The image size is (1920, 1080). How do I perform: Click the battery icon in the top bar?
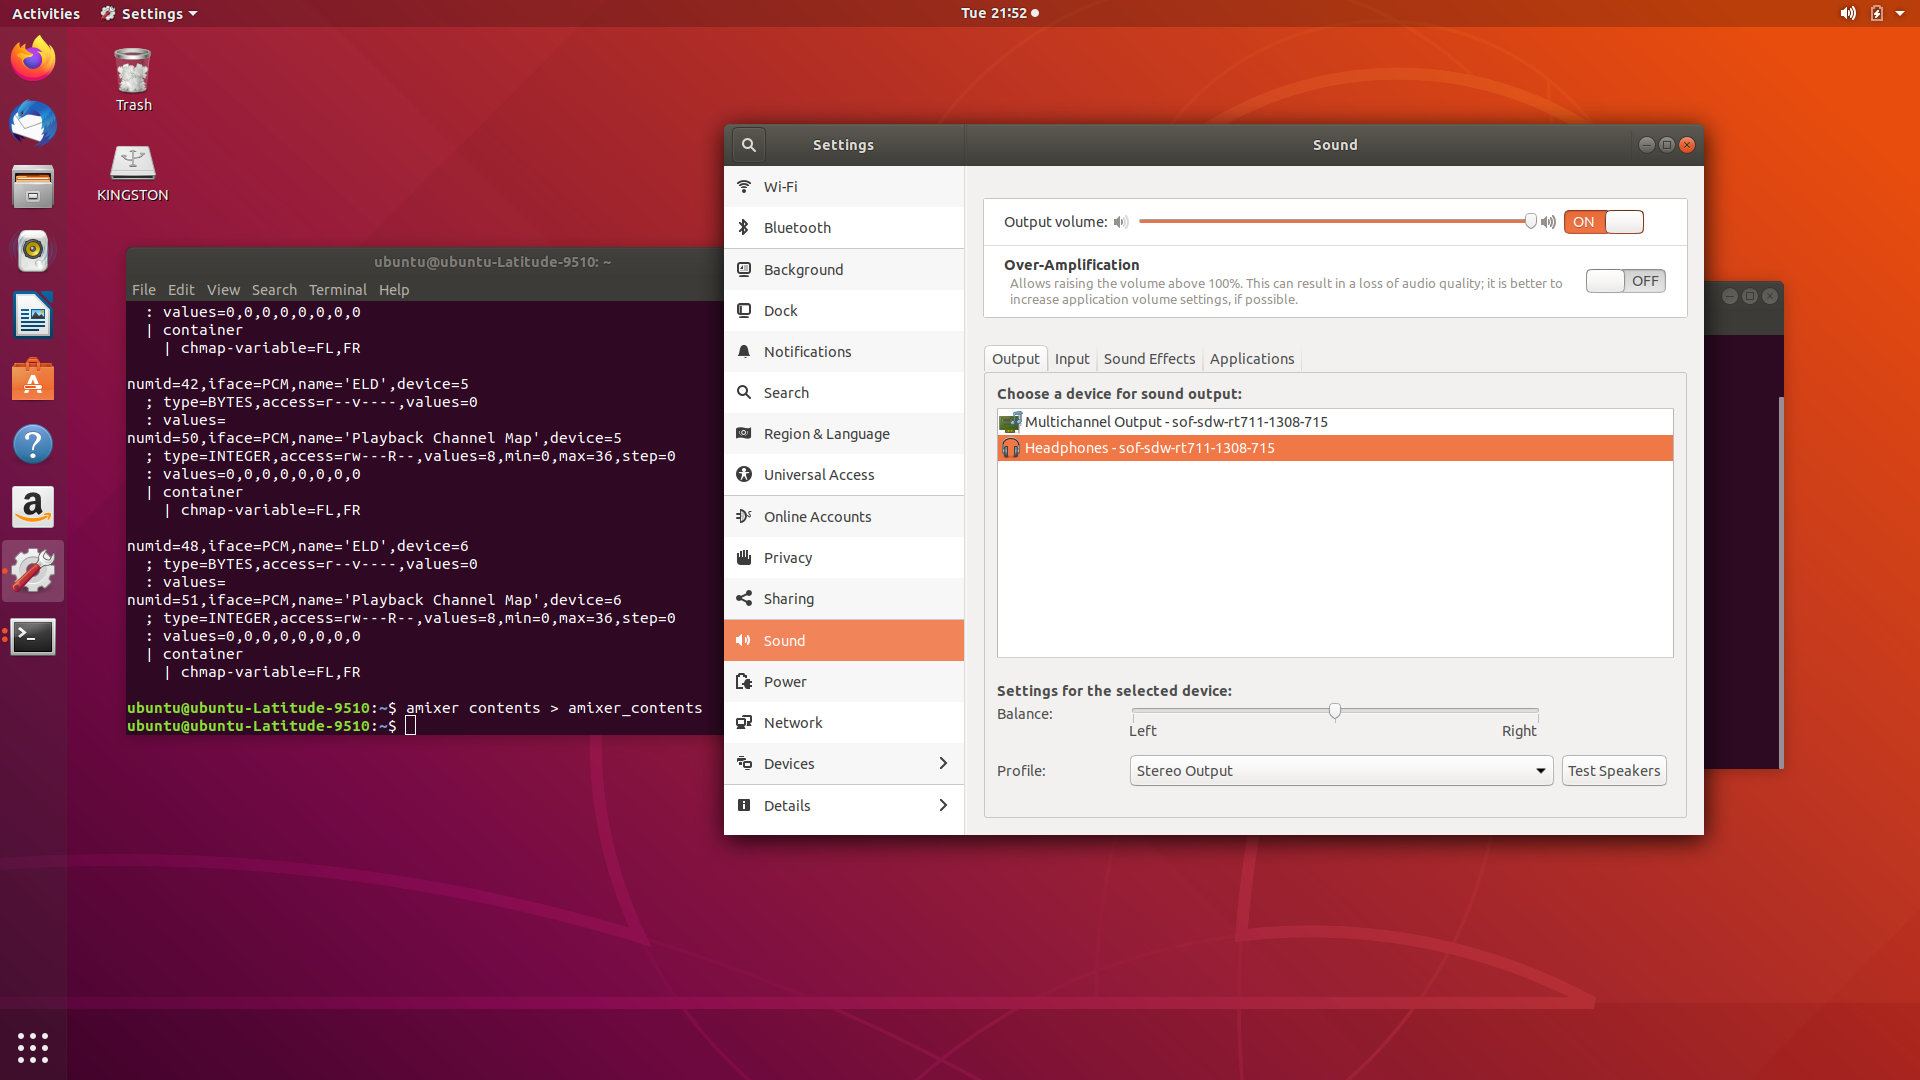point(1877,13)
